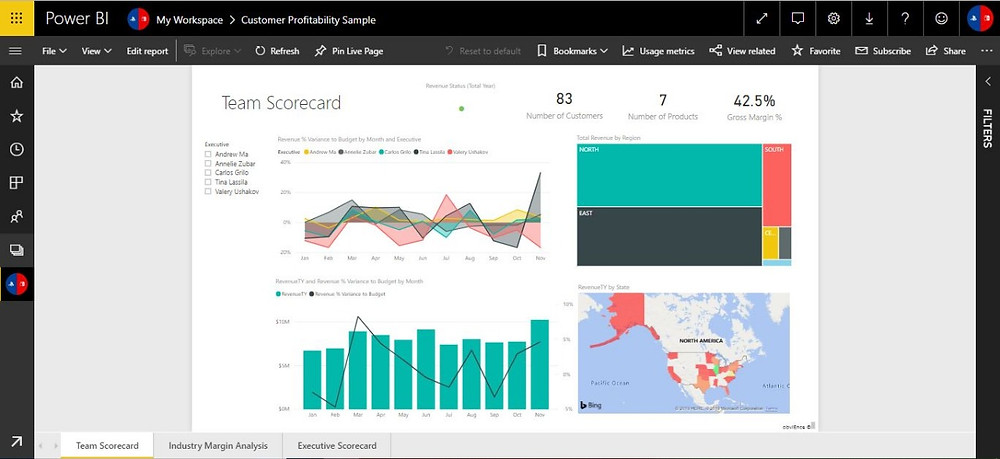Go to Home in the left sidebar

tap(17, 82)
